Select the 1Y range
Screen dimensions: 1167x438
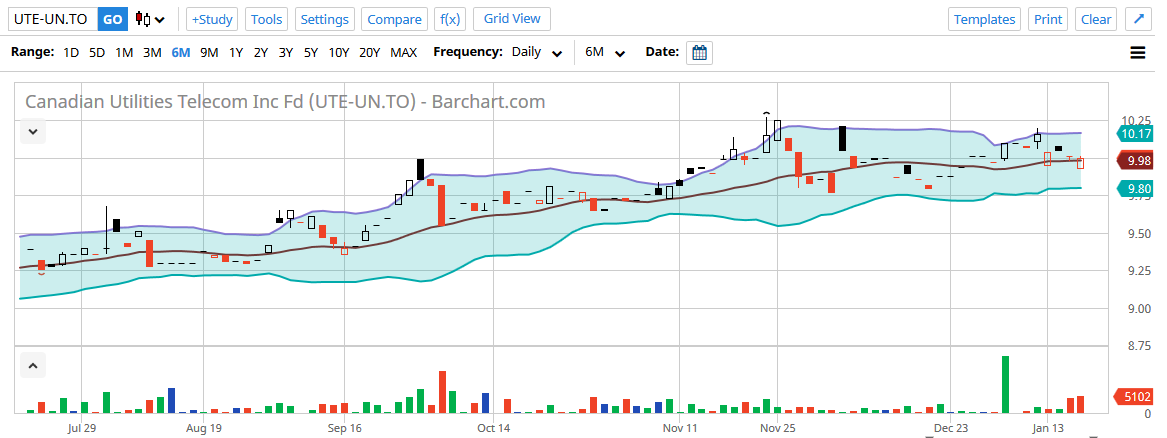[x=236, y=52]
